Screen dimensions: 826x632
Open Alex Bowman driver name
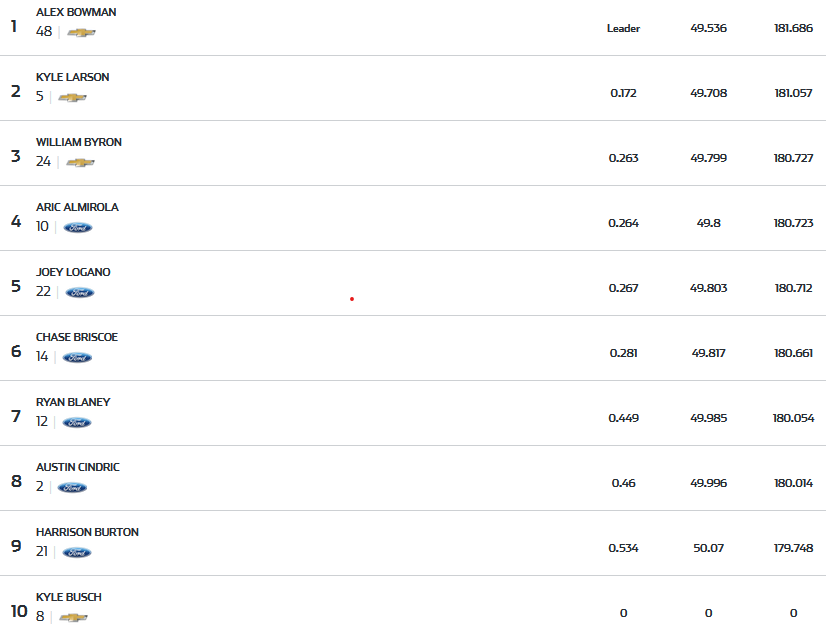click(76, 12)
